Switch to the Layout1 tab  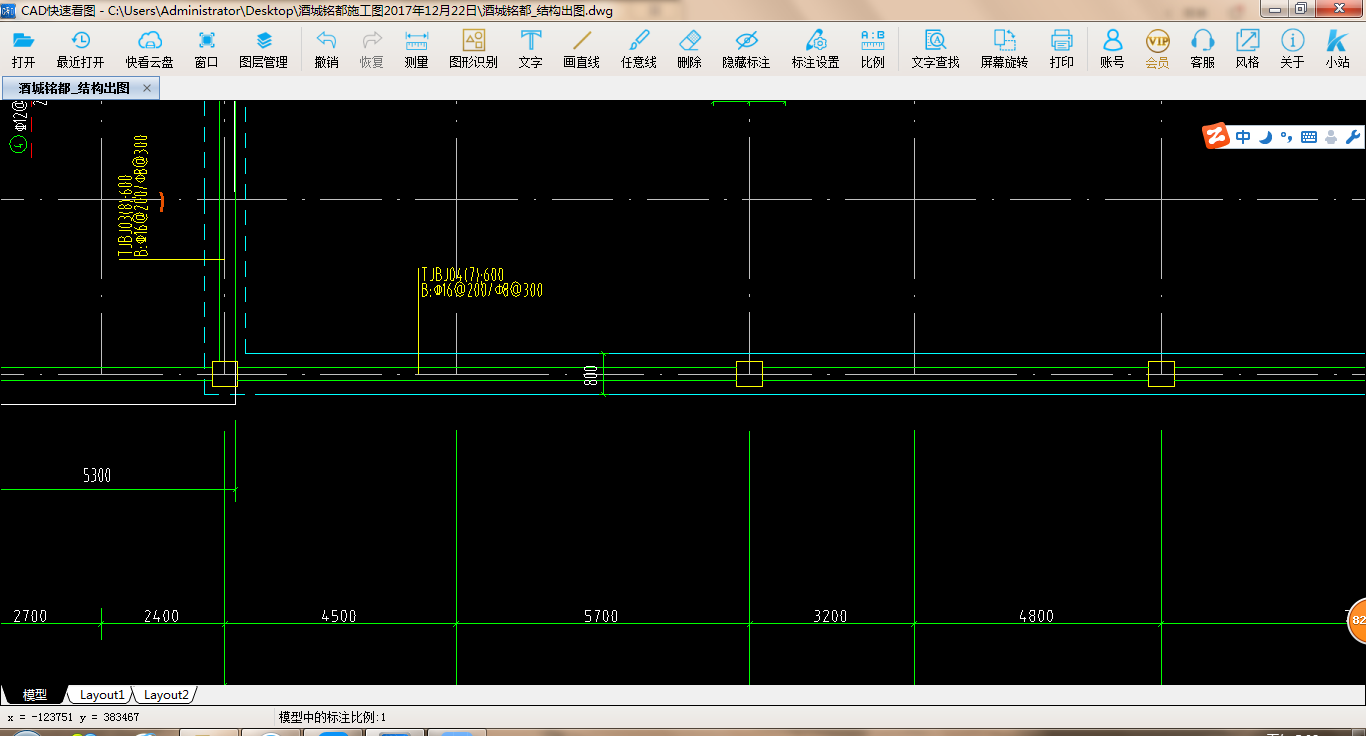coord(103,695)
